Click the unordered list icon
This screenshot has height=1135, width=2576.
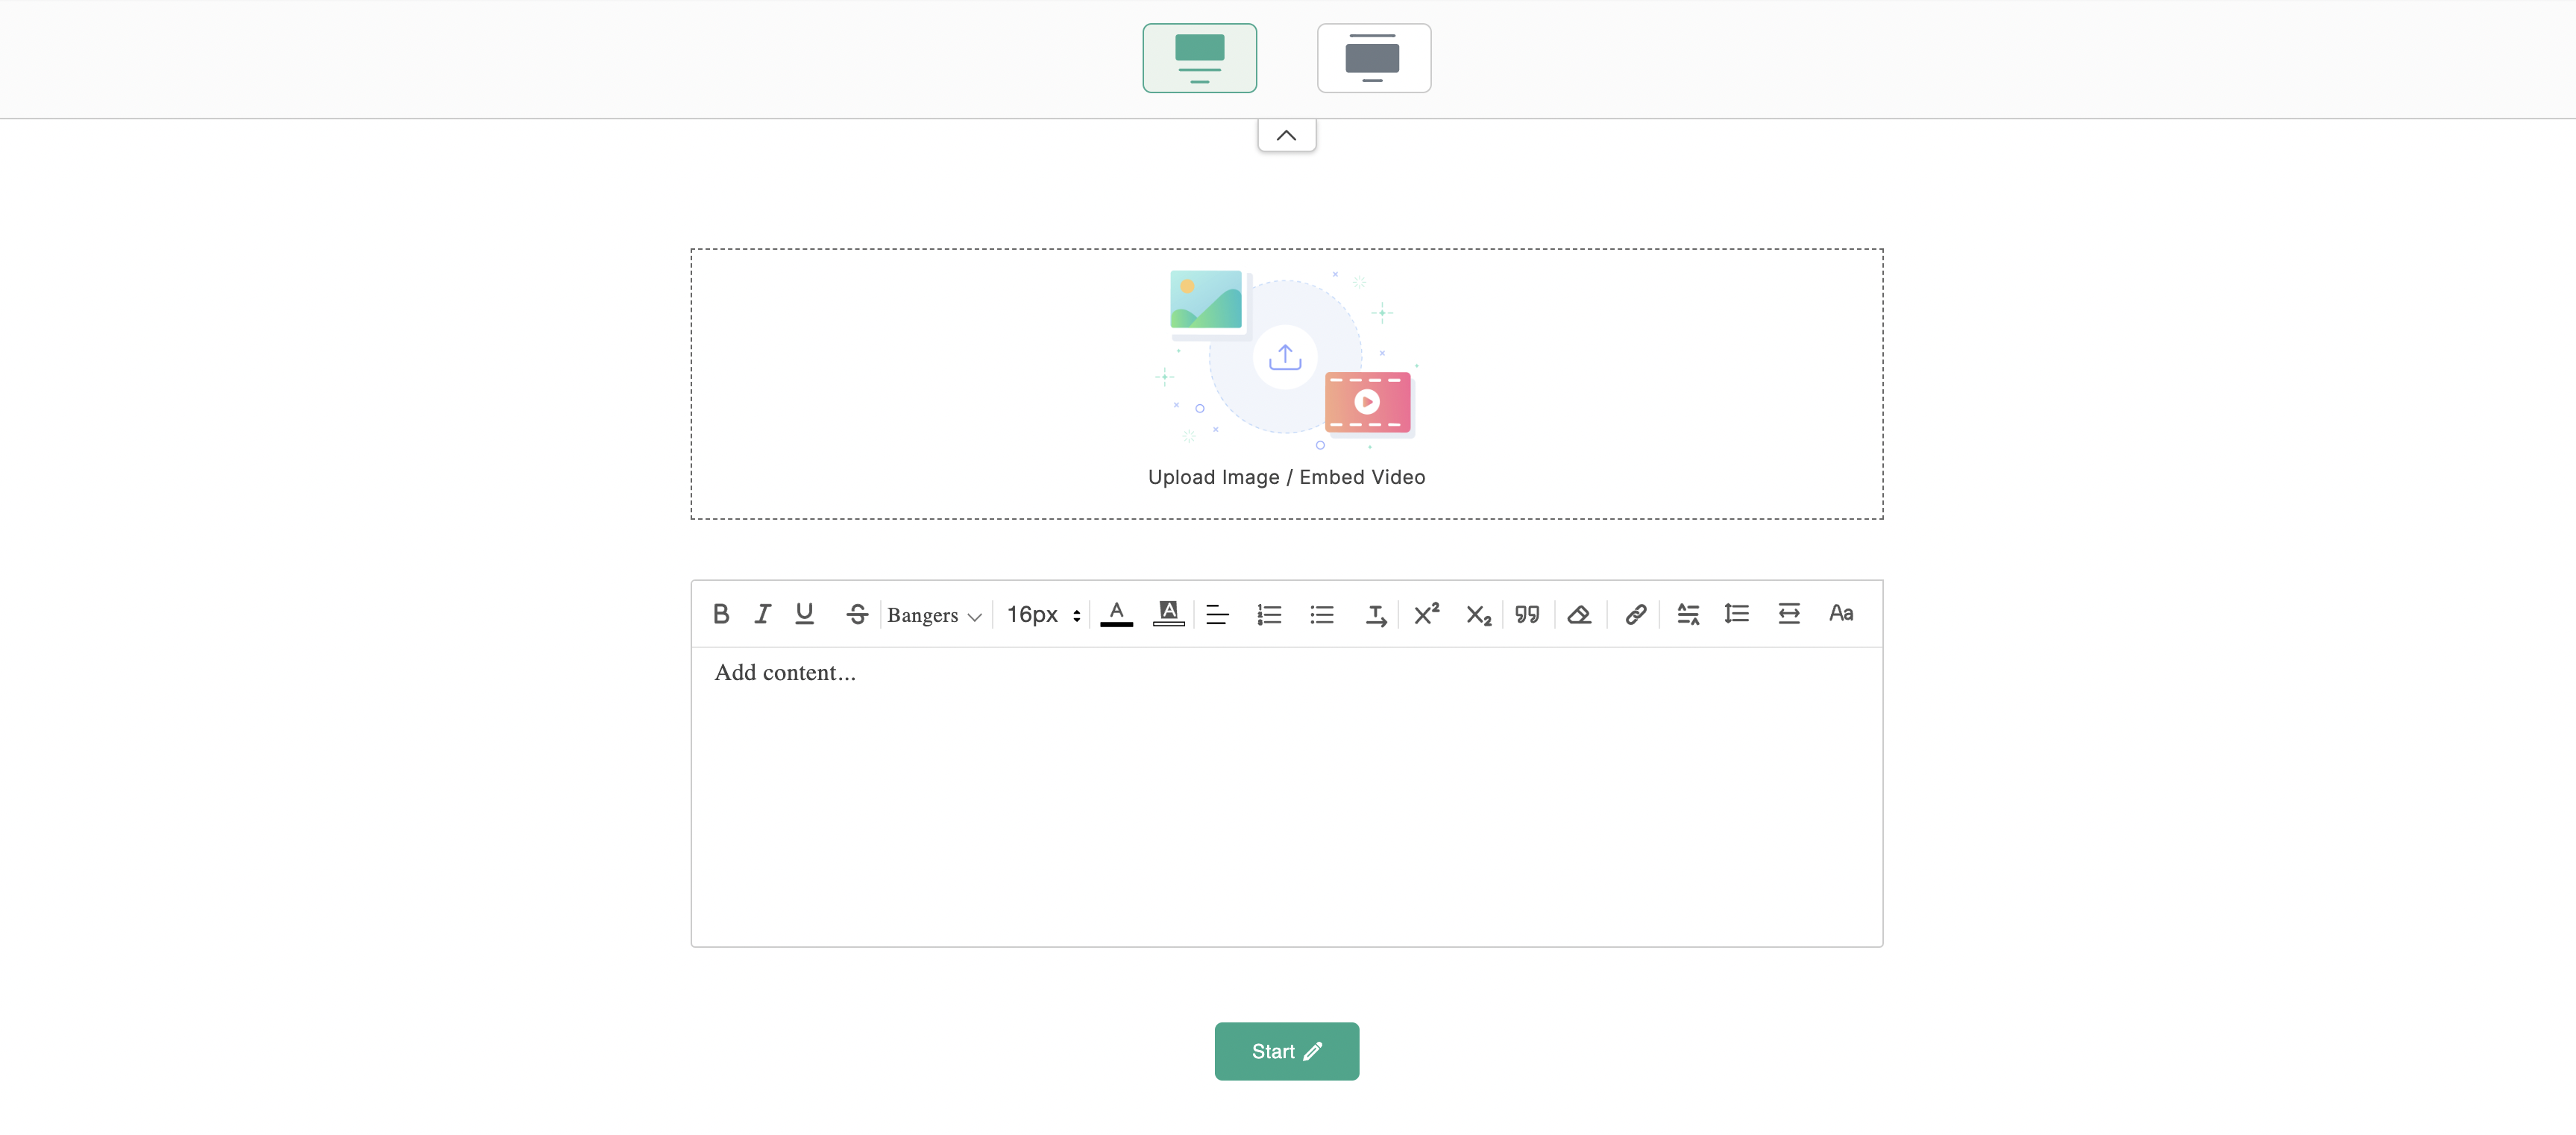1322,613
